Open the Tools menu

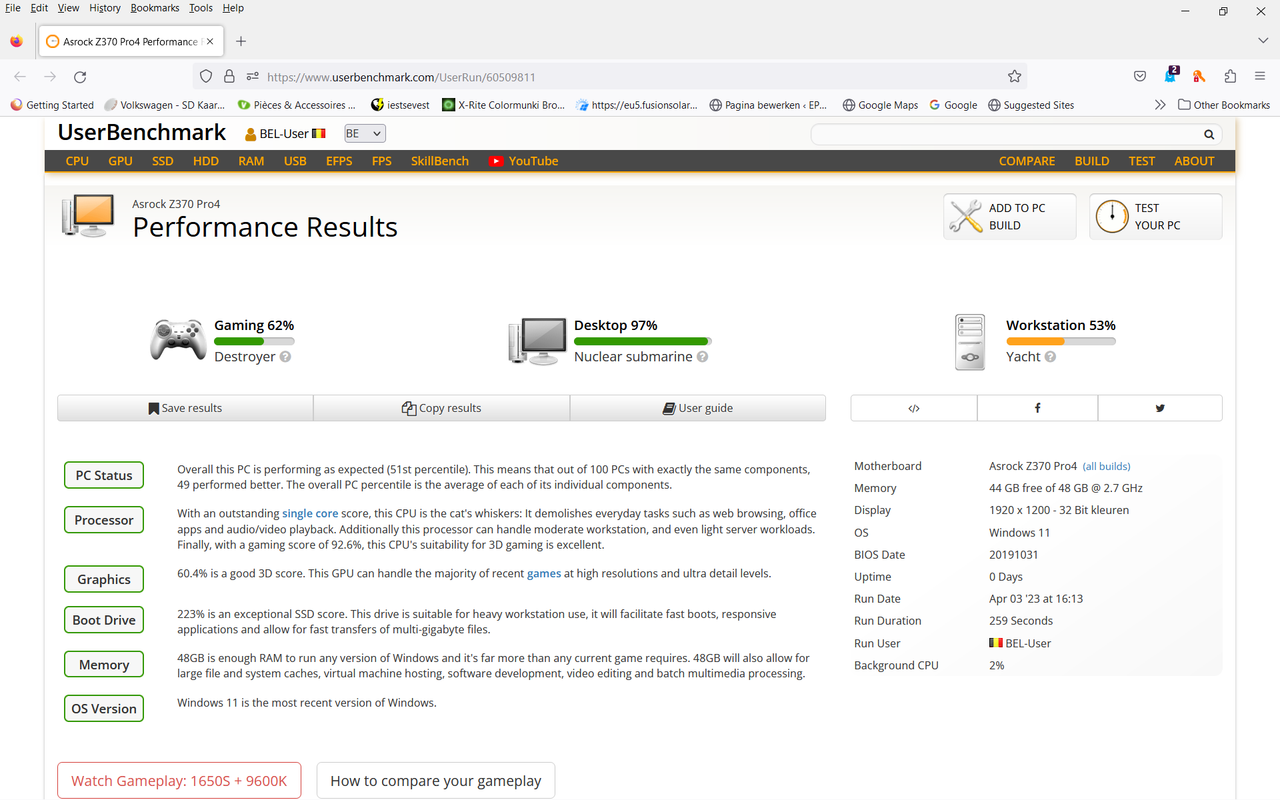(201, 8)
